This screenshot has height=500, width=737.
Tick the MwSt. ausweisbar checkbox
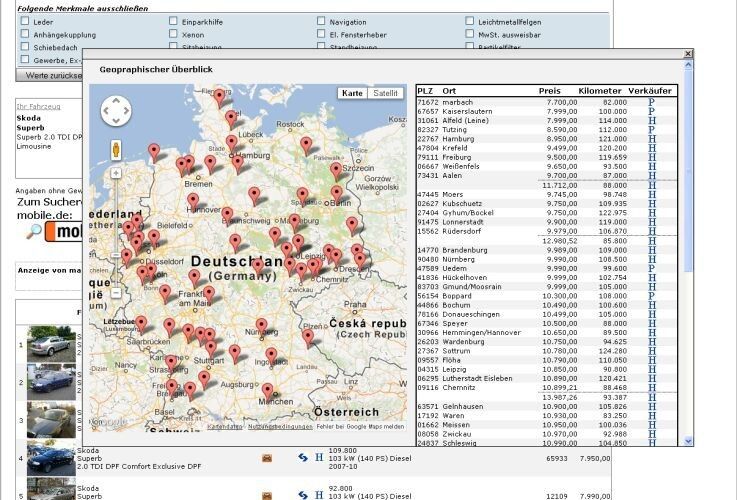click(470, 34)
